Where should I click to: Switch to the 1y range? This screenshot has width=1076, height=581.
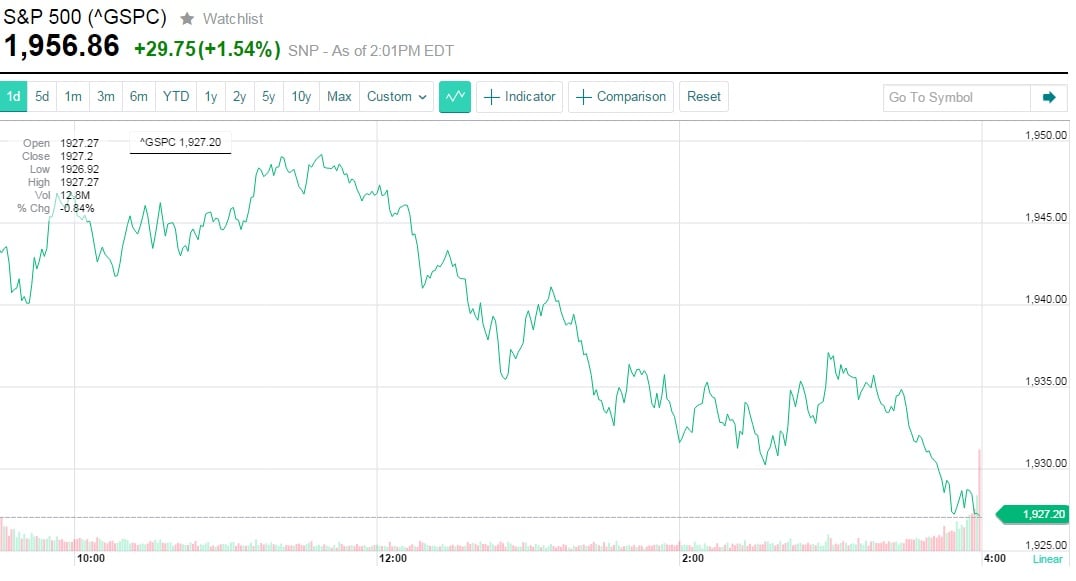click(x=211, y=97)
